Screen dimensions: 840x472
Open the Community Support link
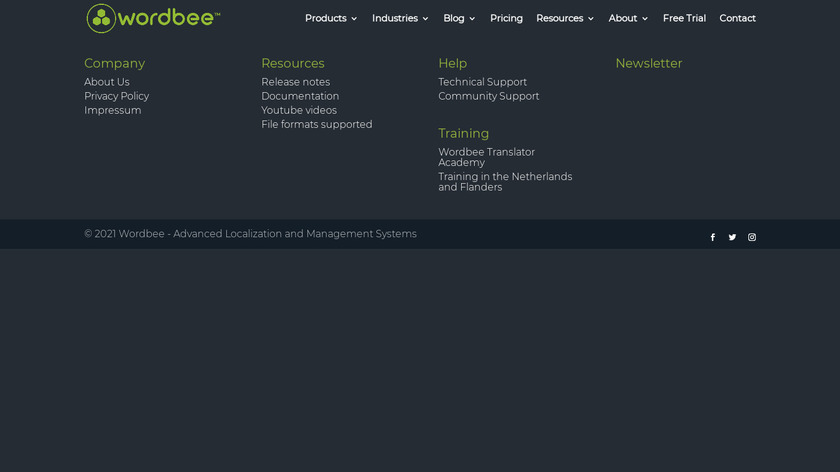[x=489, y=96]
